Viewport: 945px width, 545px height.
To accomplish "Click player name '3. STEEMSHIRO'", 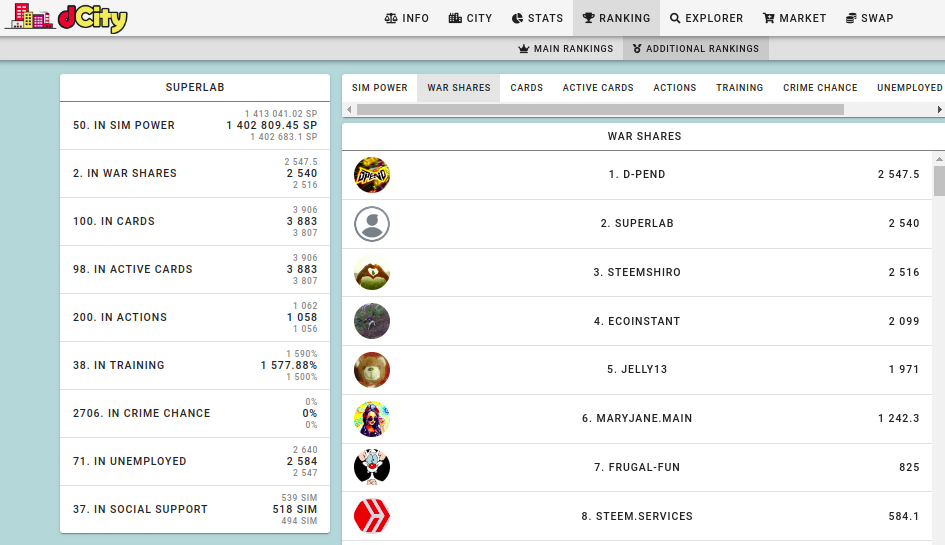I will 637,272.
